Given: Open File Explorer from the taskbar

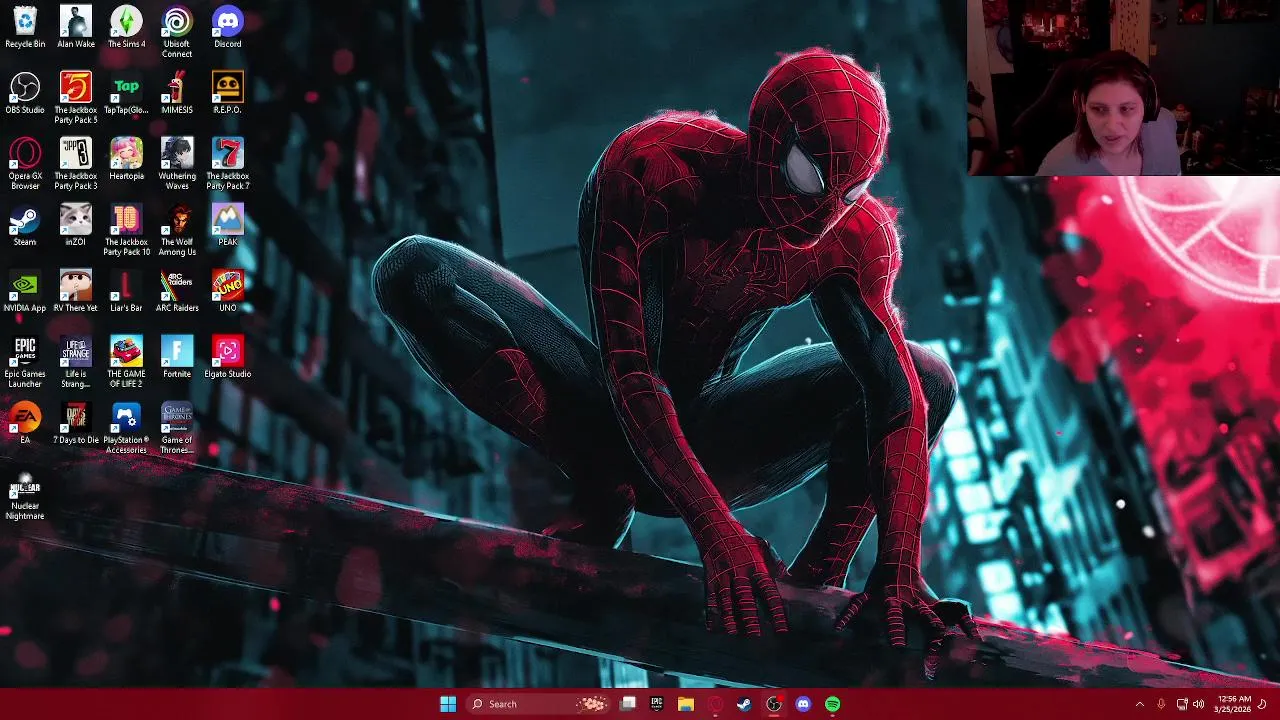Looking at the screenshot, I should 686,704.
